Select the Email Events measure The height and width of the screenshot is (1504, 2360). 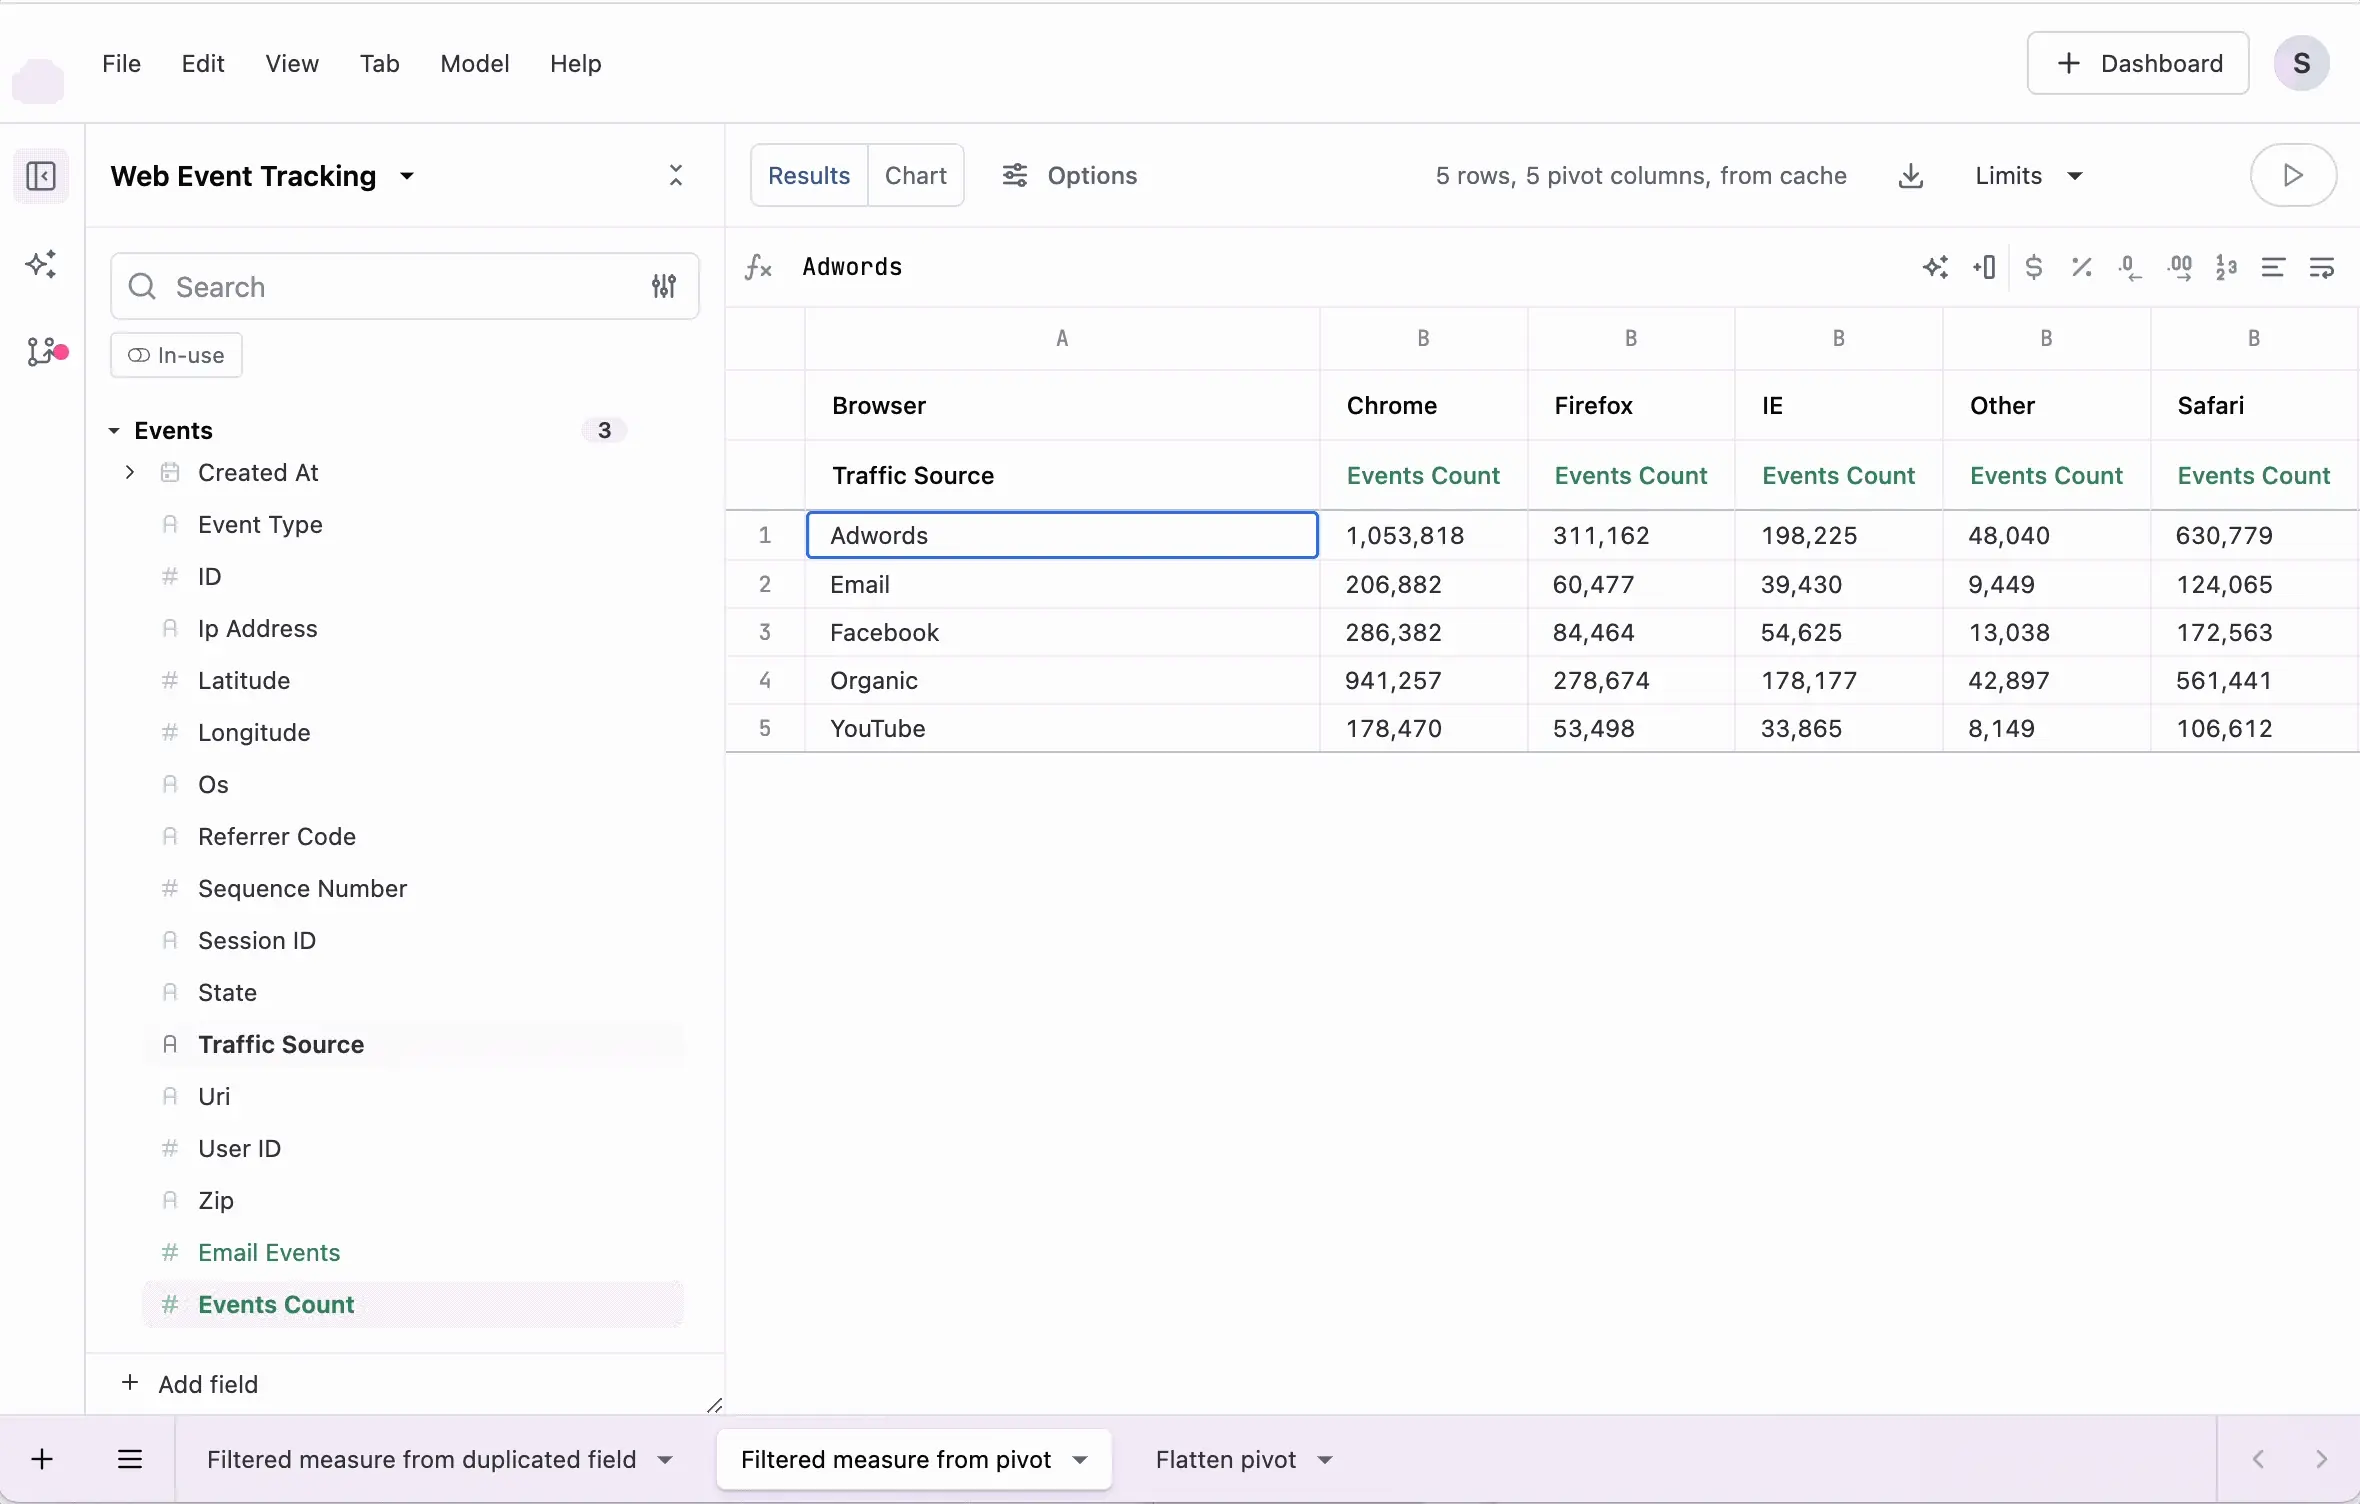[x=414, y=1252]
